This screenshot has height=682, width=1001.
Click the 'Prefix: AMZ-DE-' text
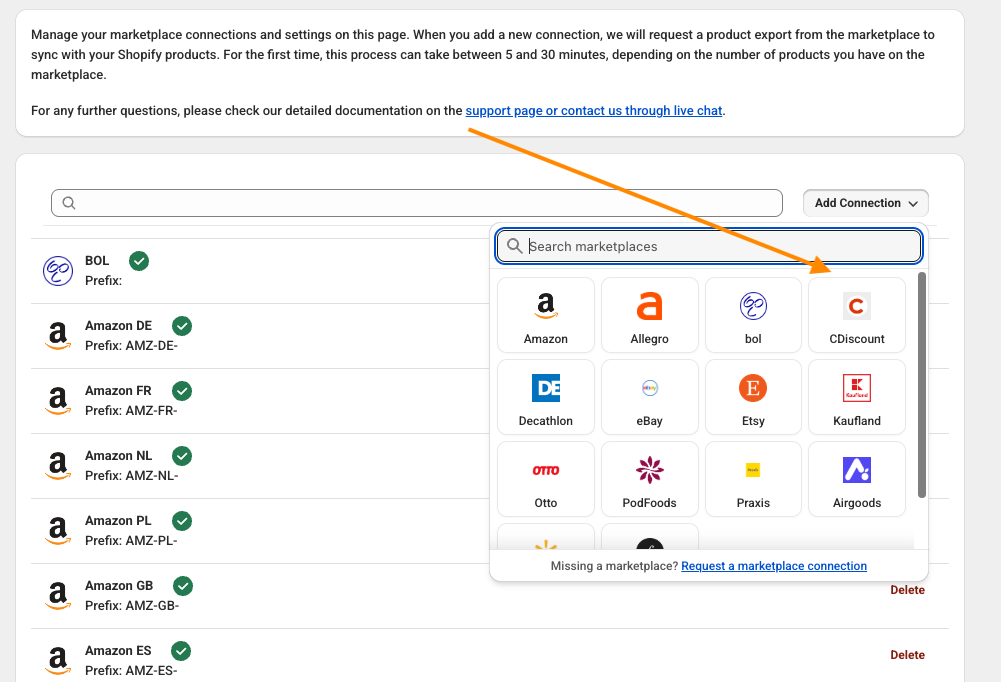(131, 345)
